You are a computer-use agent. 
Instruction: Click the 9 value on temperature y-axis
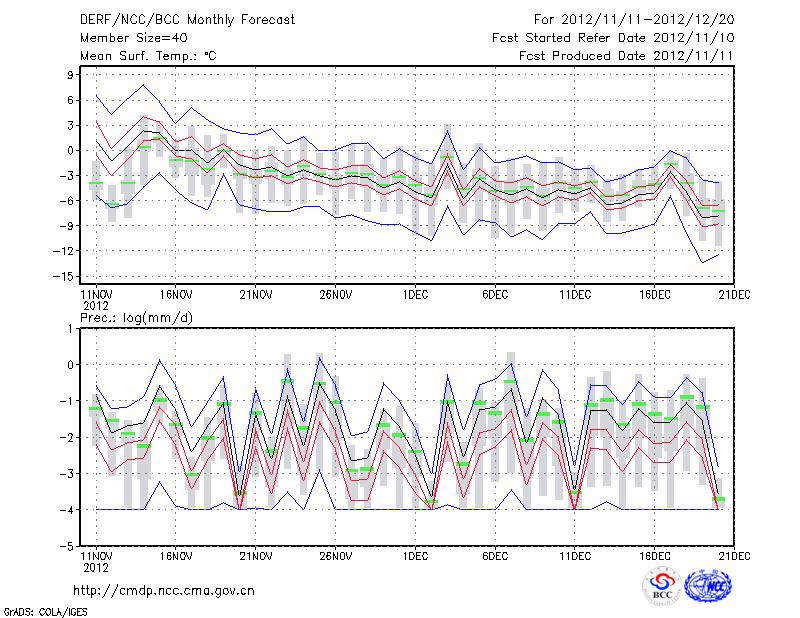click(72, 75)
